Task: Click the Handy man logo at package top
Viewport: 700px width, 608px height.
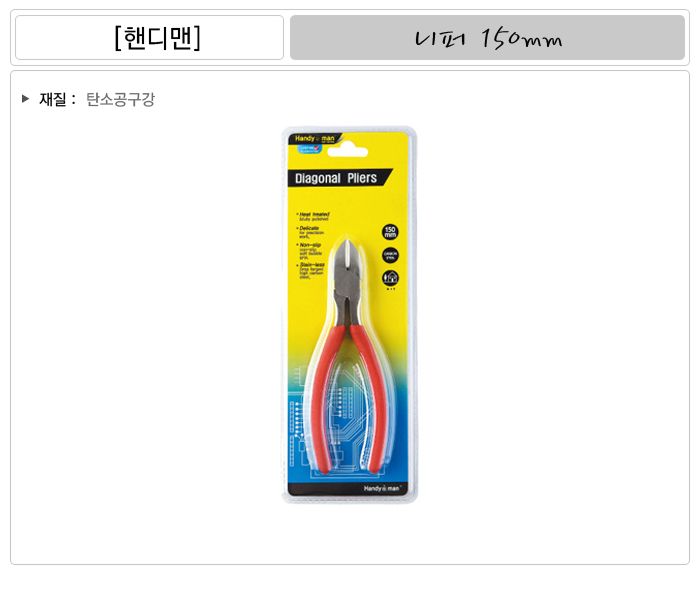Action: pos(315,138)
